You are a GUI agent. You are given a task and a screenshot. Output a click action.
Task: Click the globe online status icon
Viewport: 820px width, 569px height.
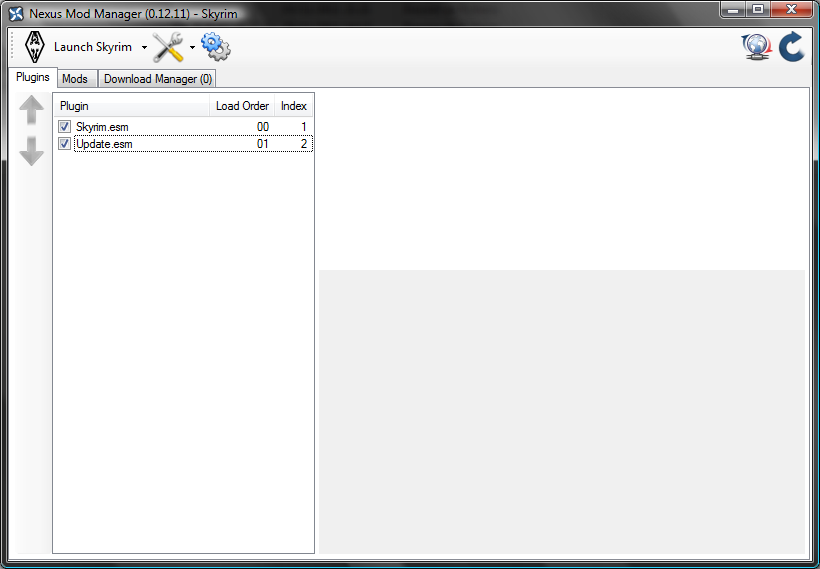(756, 47)
